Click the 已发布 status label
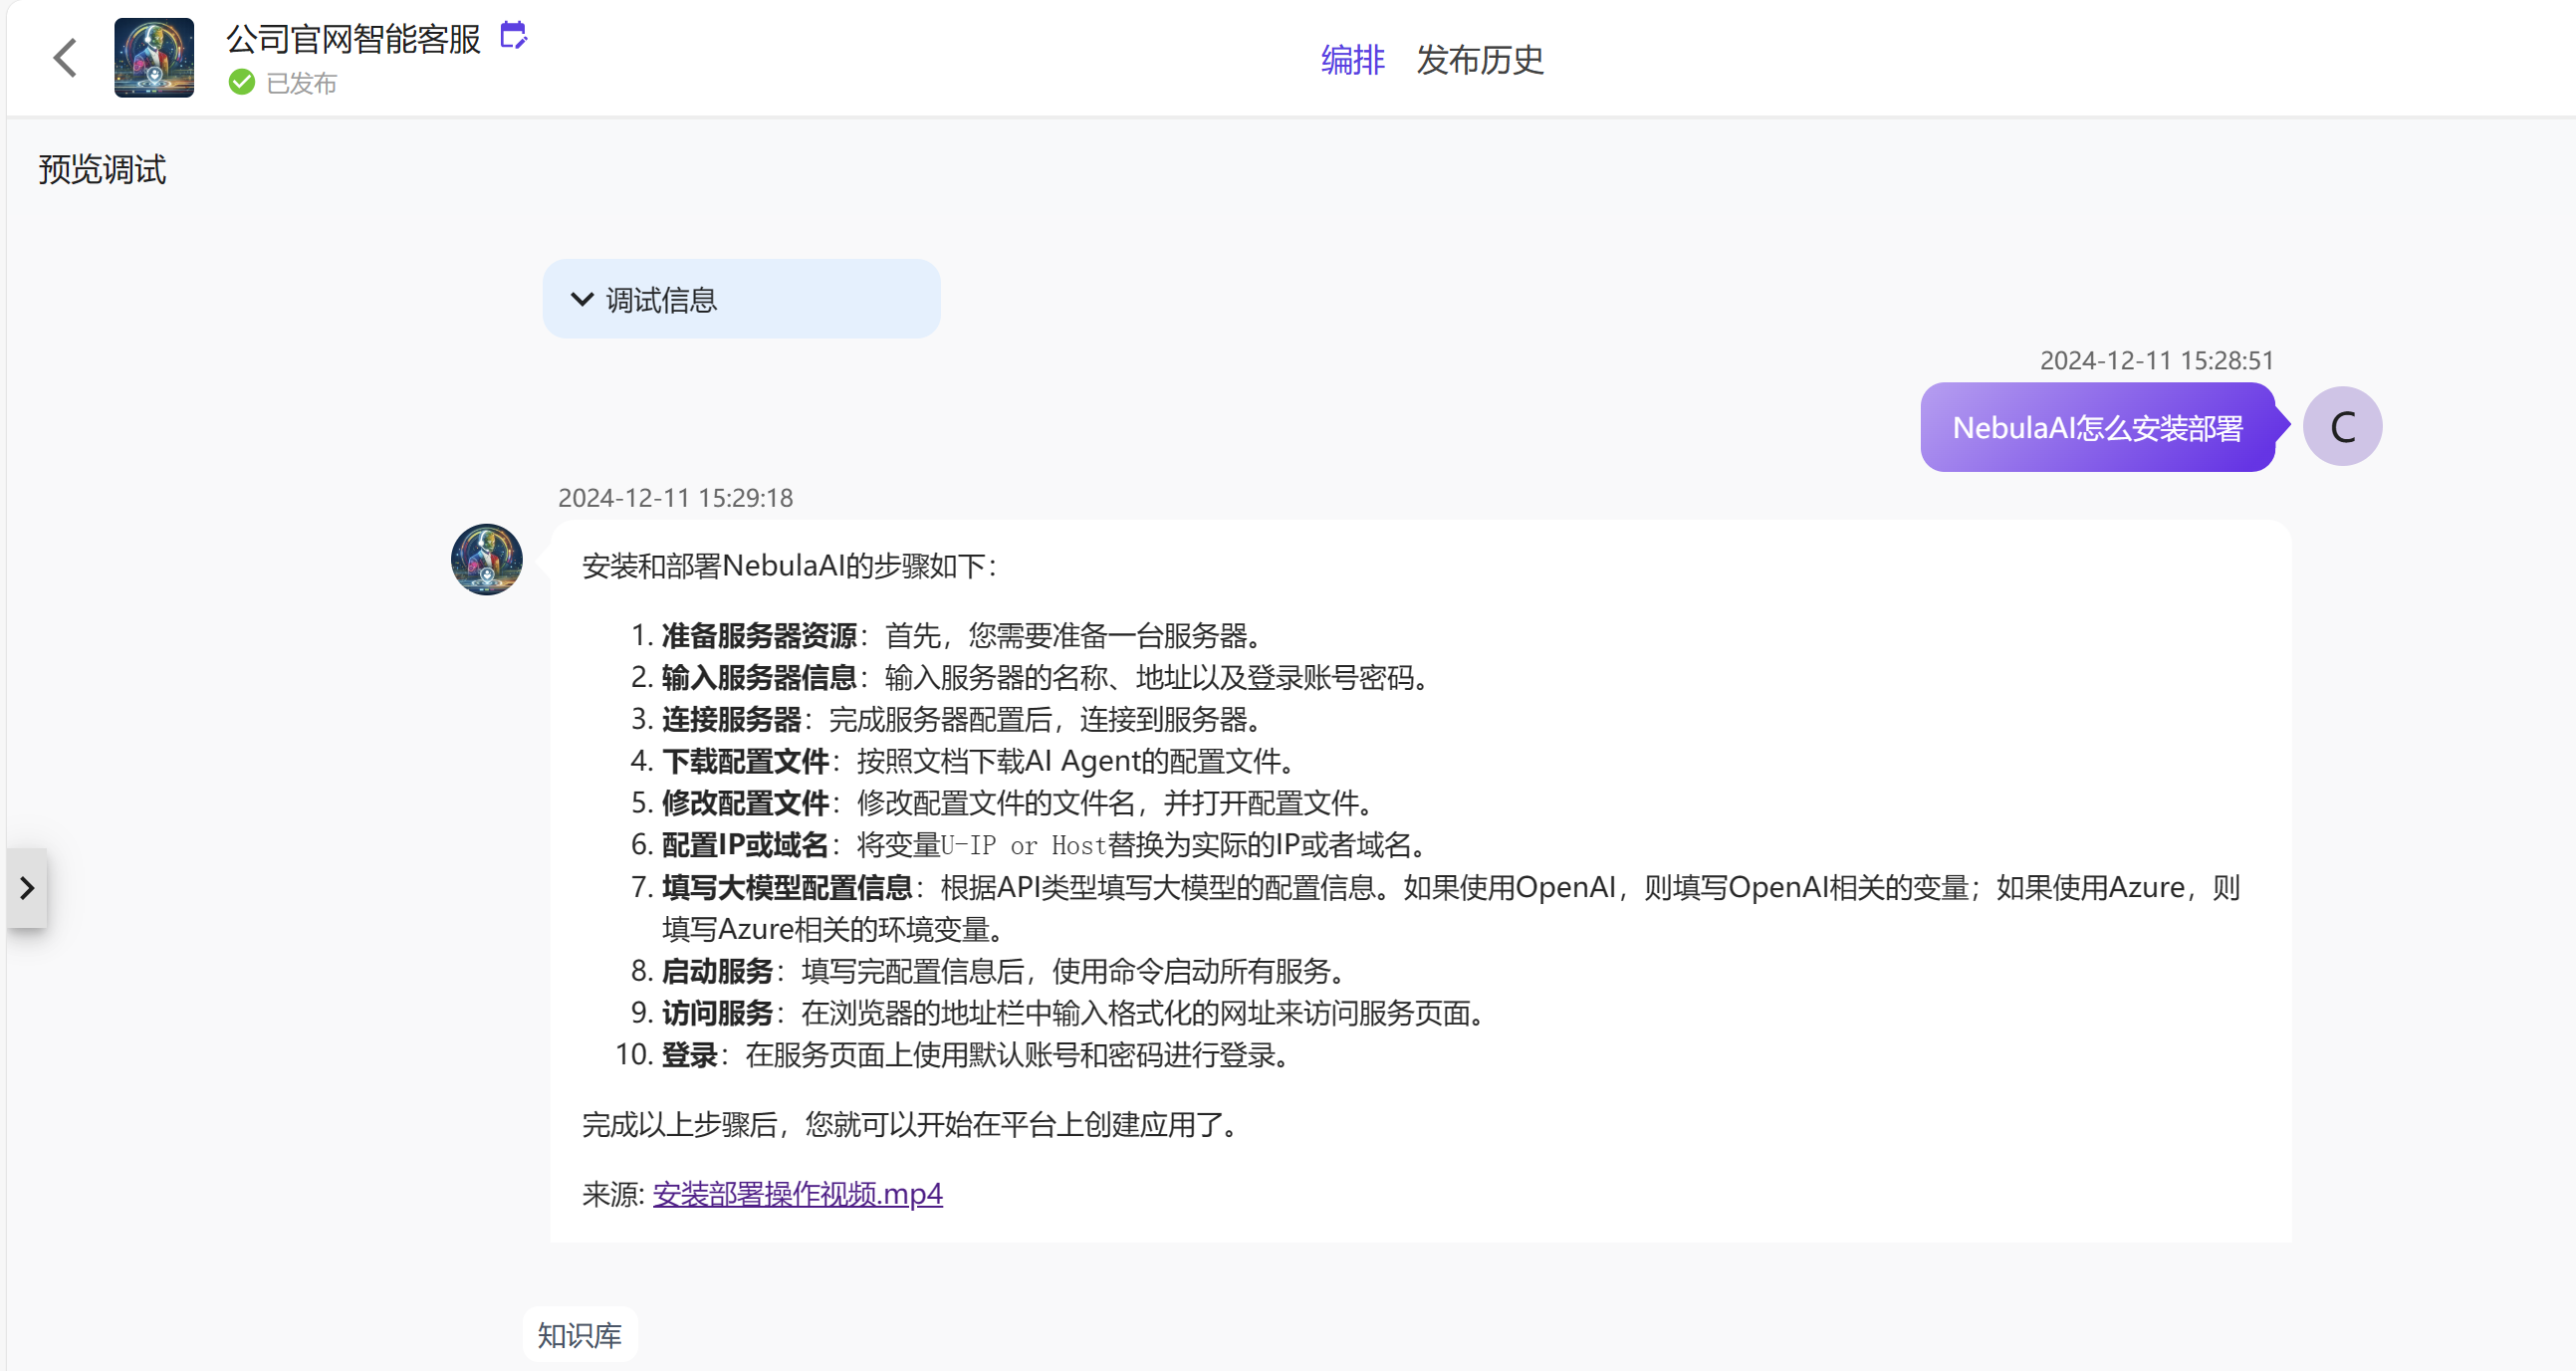Image resolution: width=2576 pixels, height=1371 pixels. 301,83
